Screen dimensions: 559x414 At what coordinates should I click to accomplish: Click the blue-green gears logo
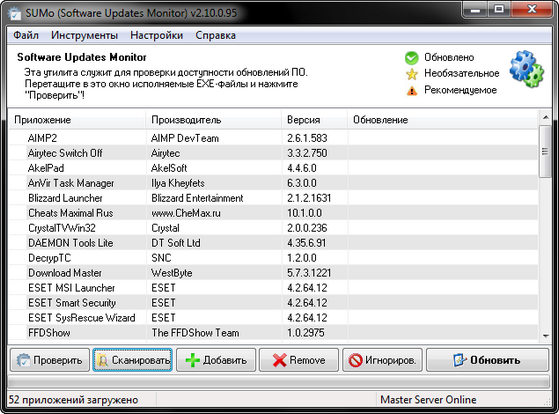click(x=527, y=69)
